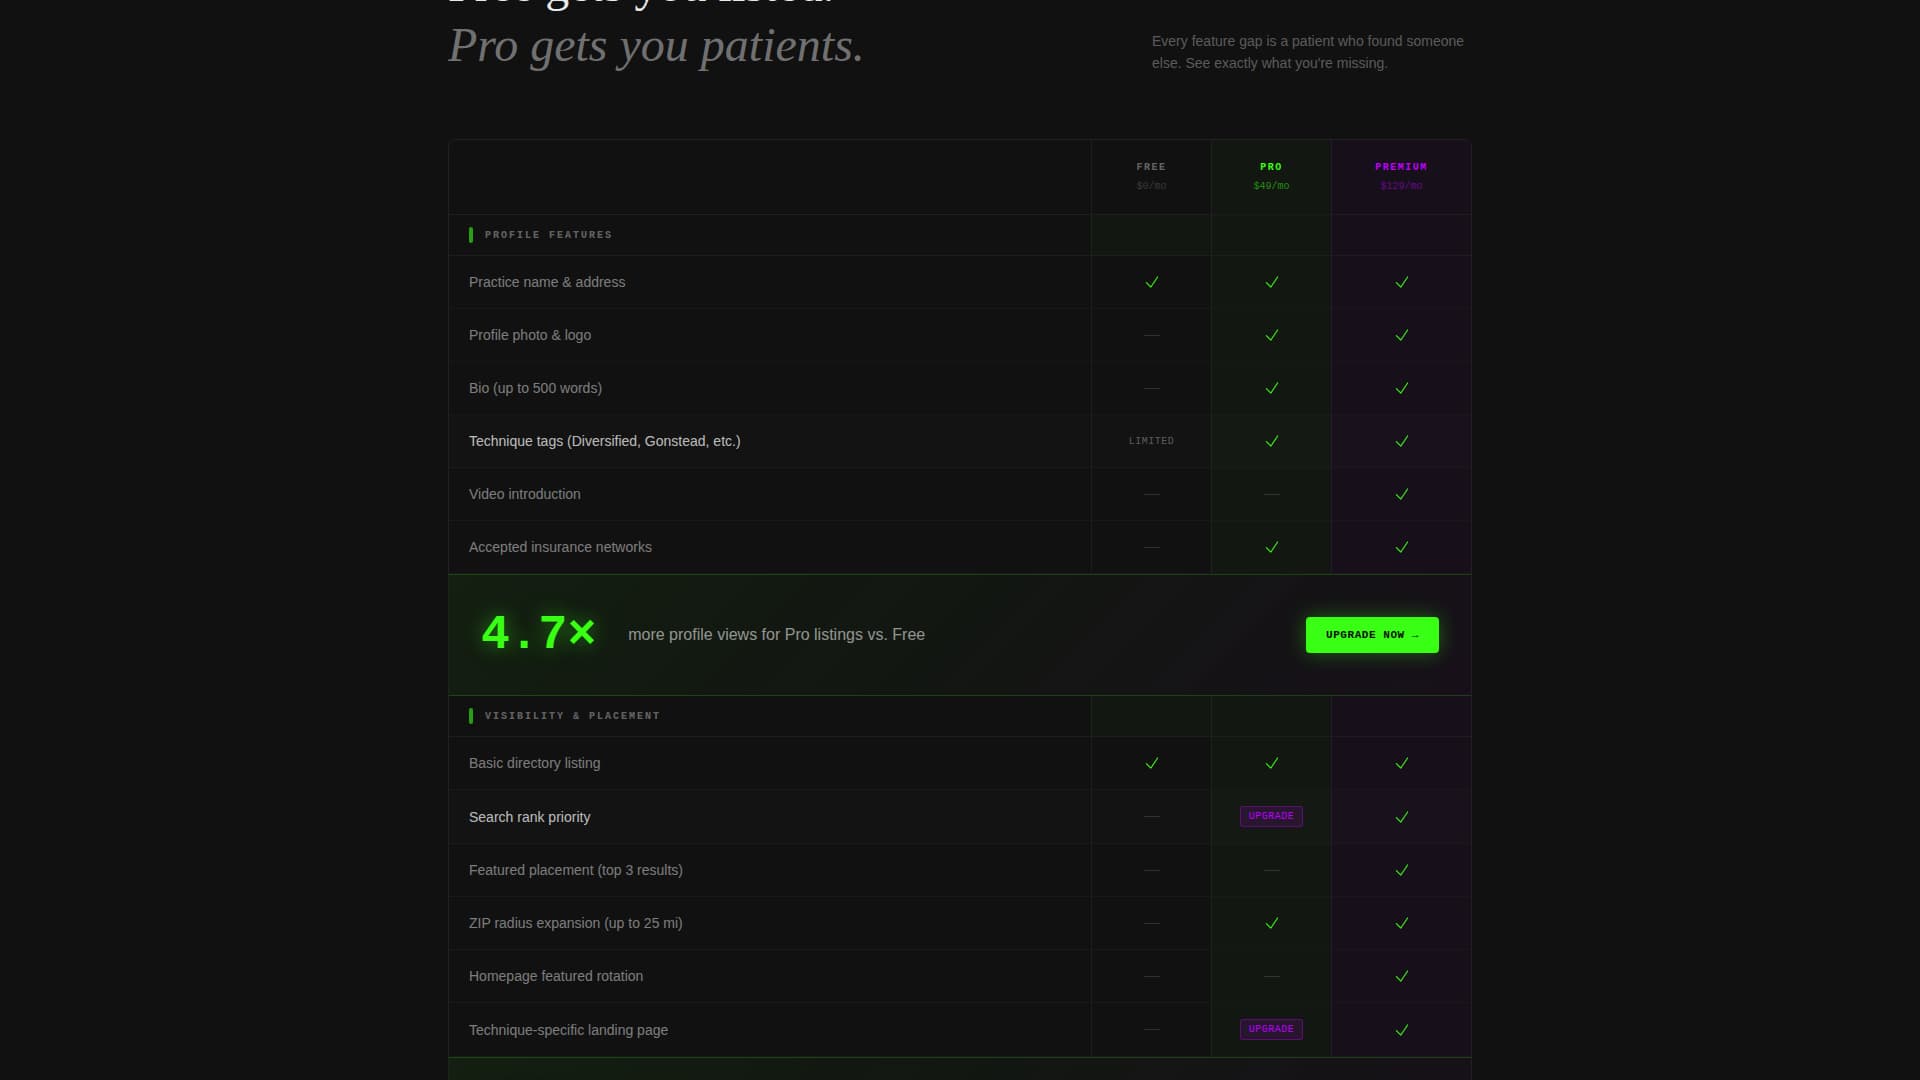
Task: Click the checkmark for Accepted insurance networks under Pro
Action: (x=1271, y=547)
